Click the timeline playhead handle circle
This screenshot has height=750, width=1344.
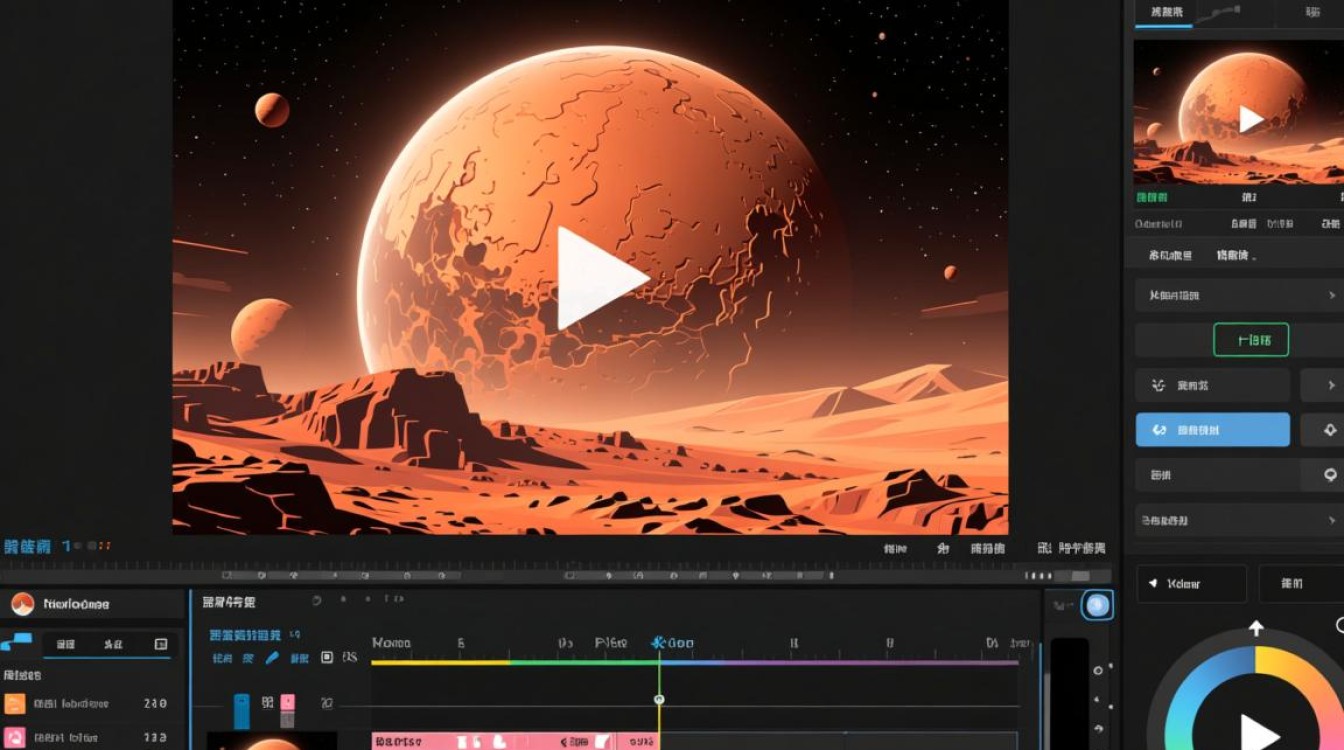point(659,700)
